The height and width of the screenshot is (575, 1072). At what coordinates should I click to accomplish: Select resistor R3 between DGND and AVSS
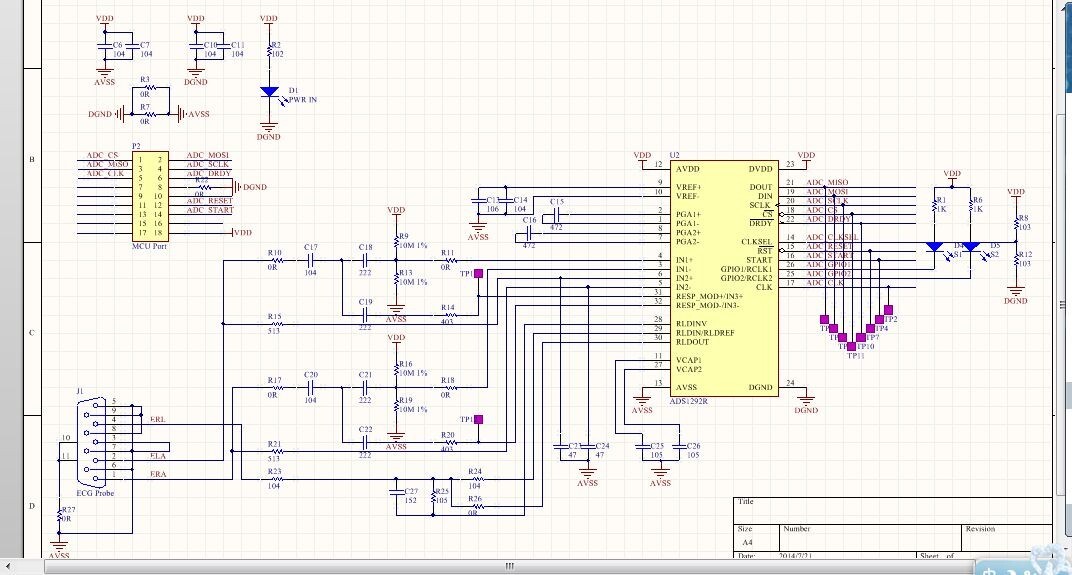(x=150, y=88)
